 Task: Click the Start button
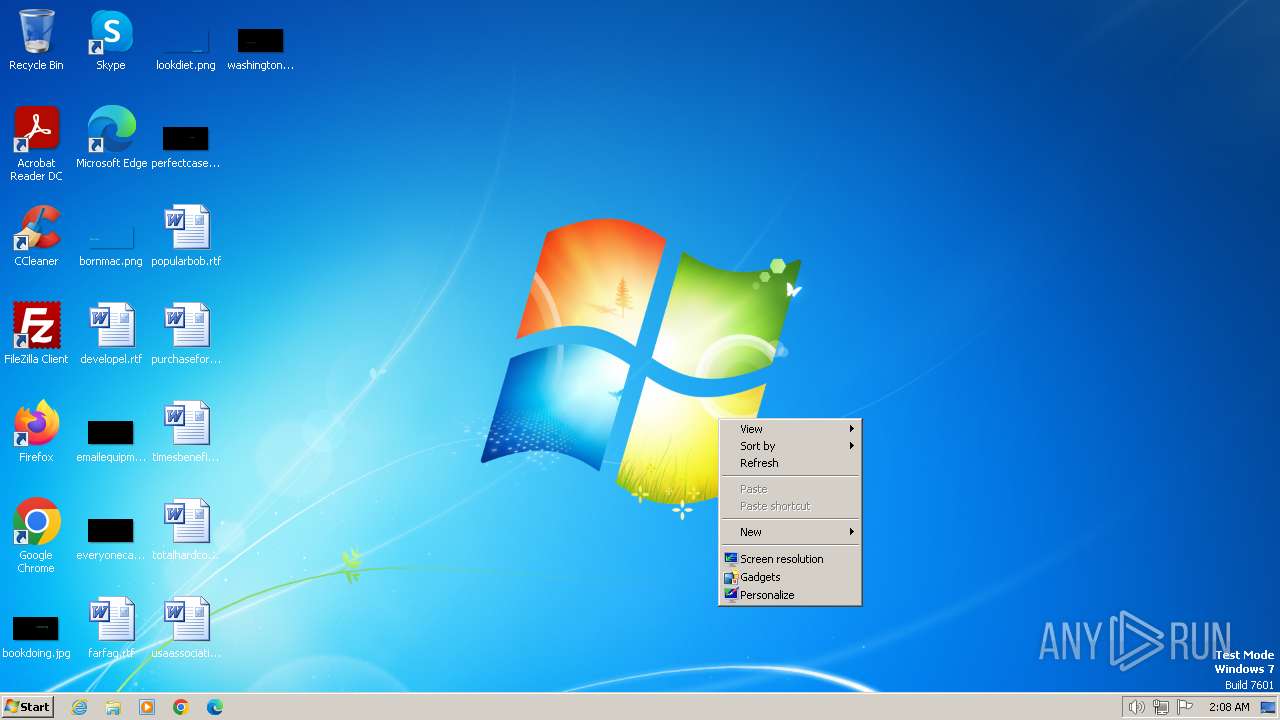27,707
